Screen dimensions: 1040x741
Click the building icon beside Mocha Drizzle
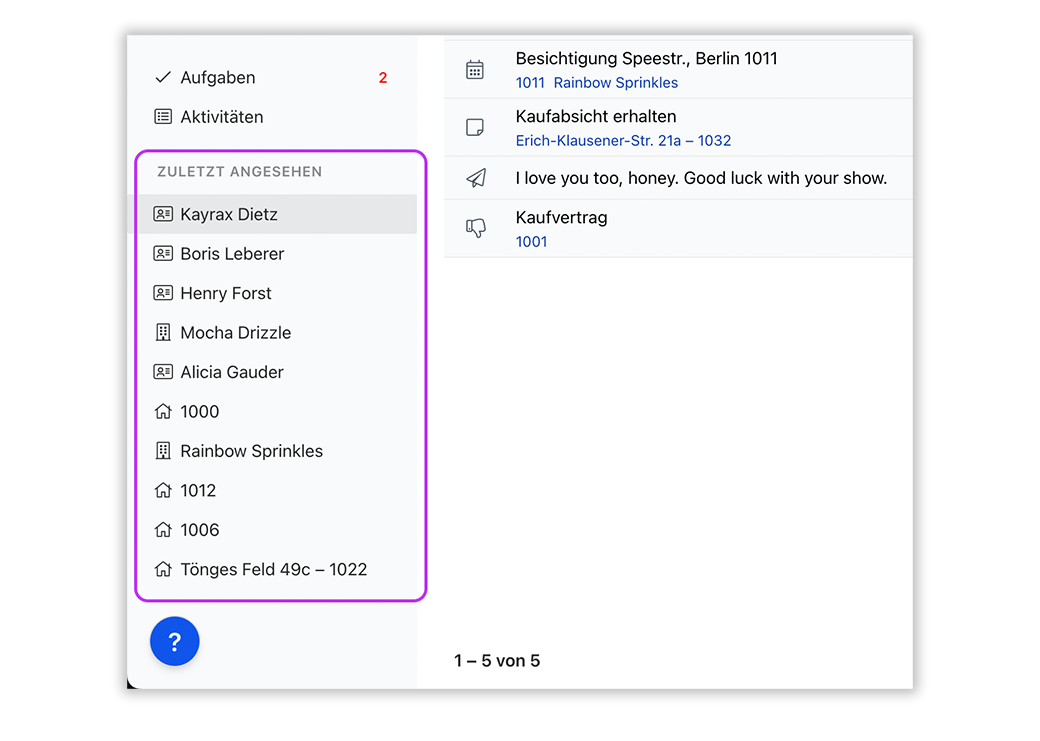(163, 333)
